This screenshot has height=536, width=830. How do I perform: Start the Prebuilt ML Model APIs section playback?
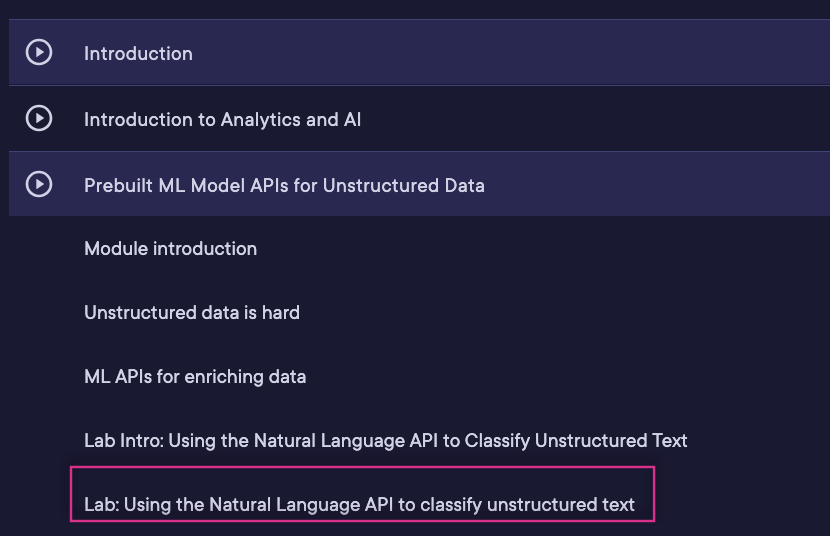pos(39,185)
